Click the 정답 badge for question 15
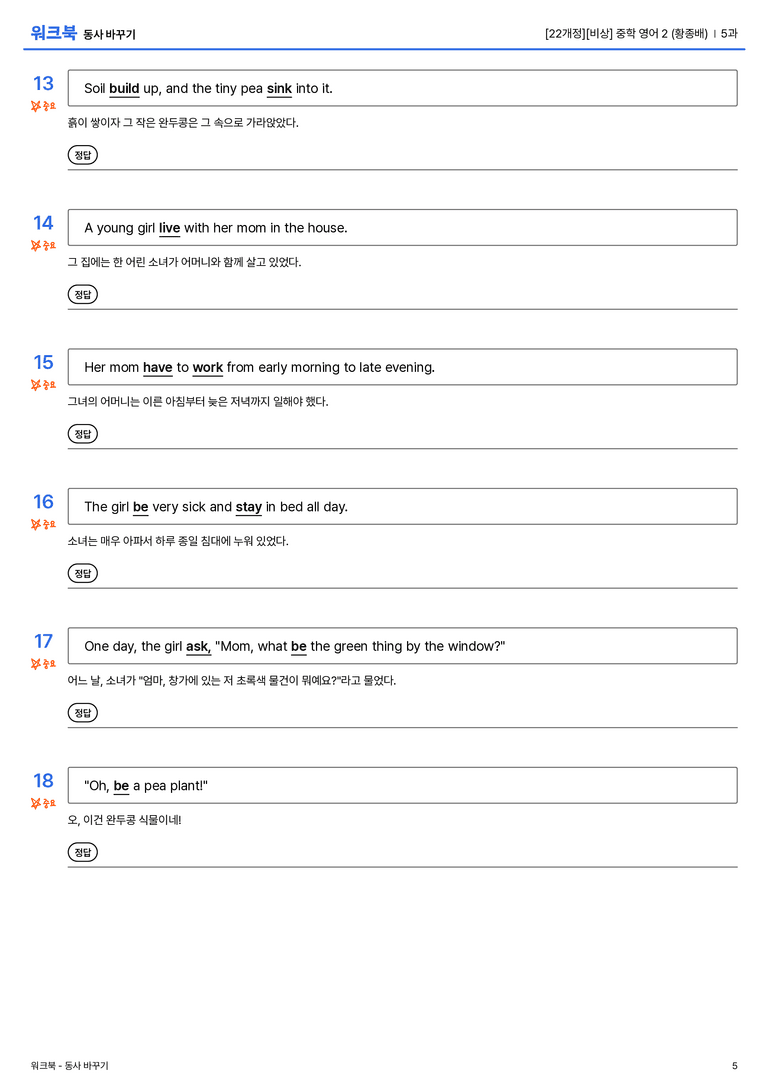This screenshot has height=1087, width=768. [x=82, y=434]
